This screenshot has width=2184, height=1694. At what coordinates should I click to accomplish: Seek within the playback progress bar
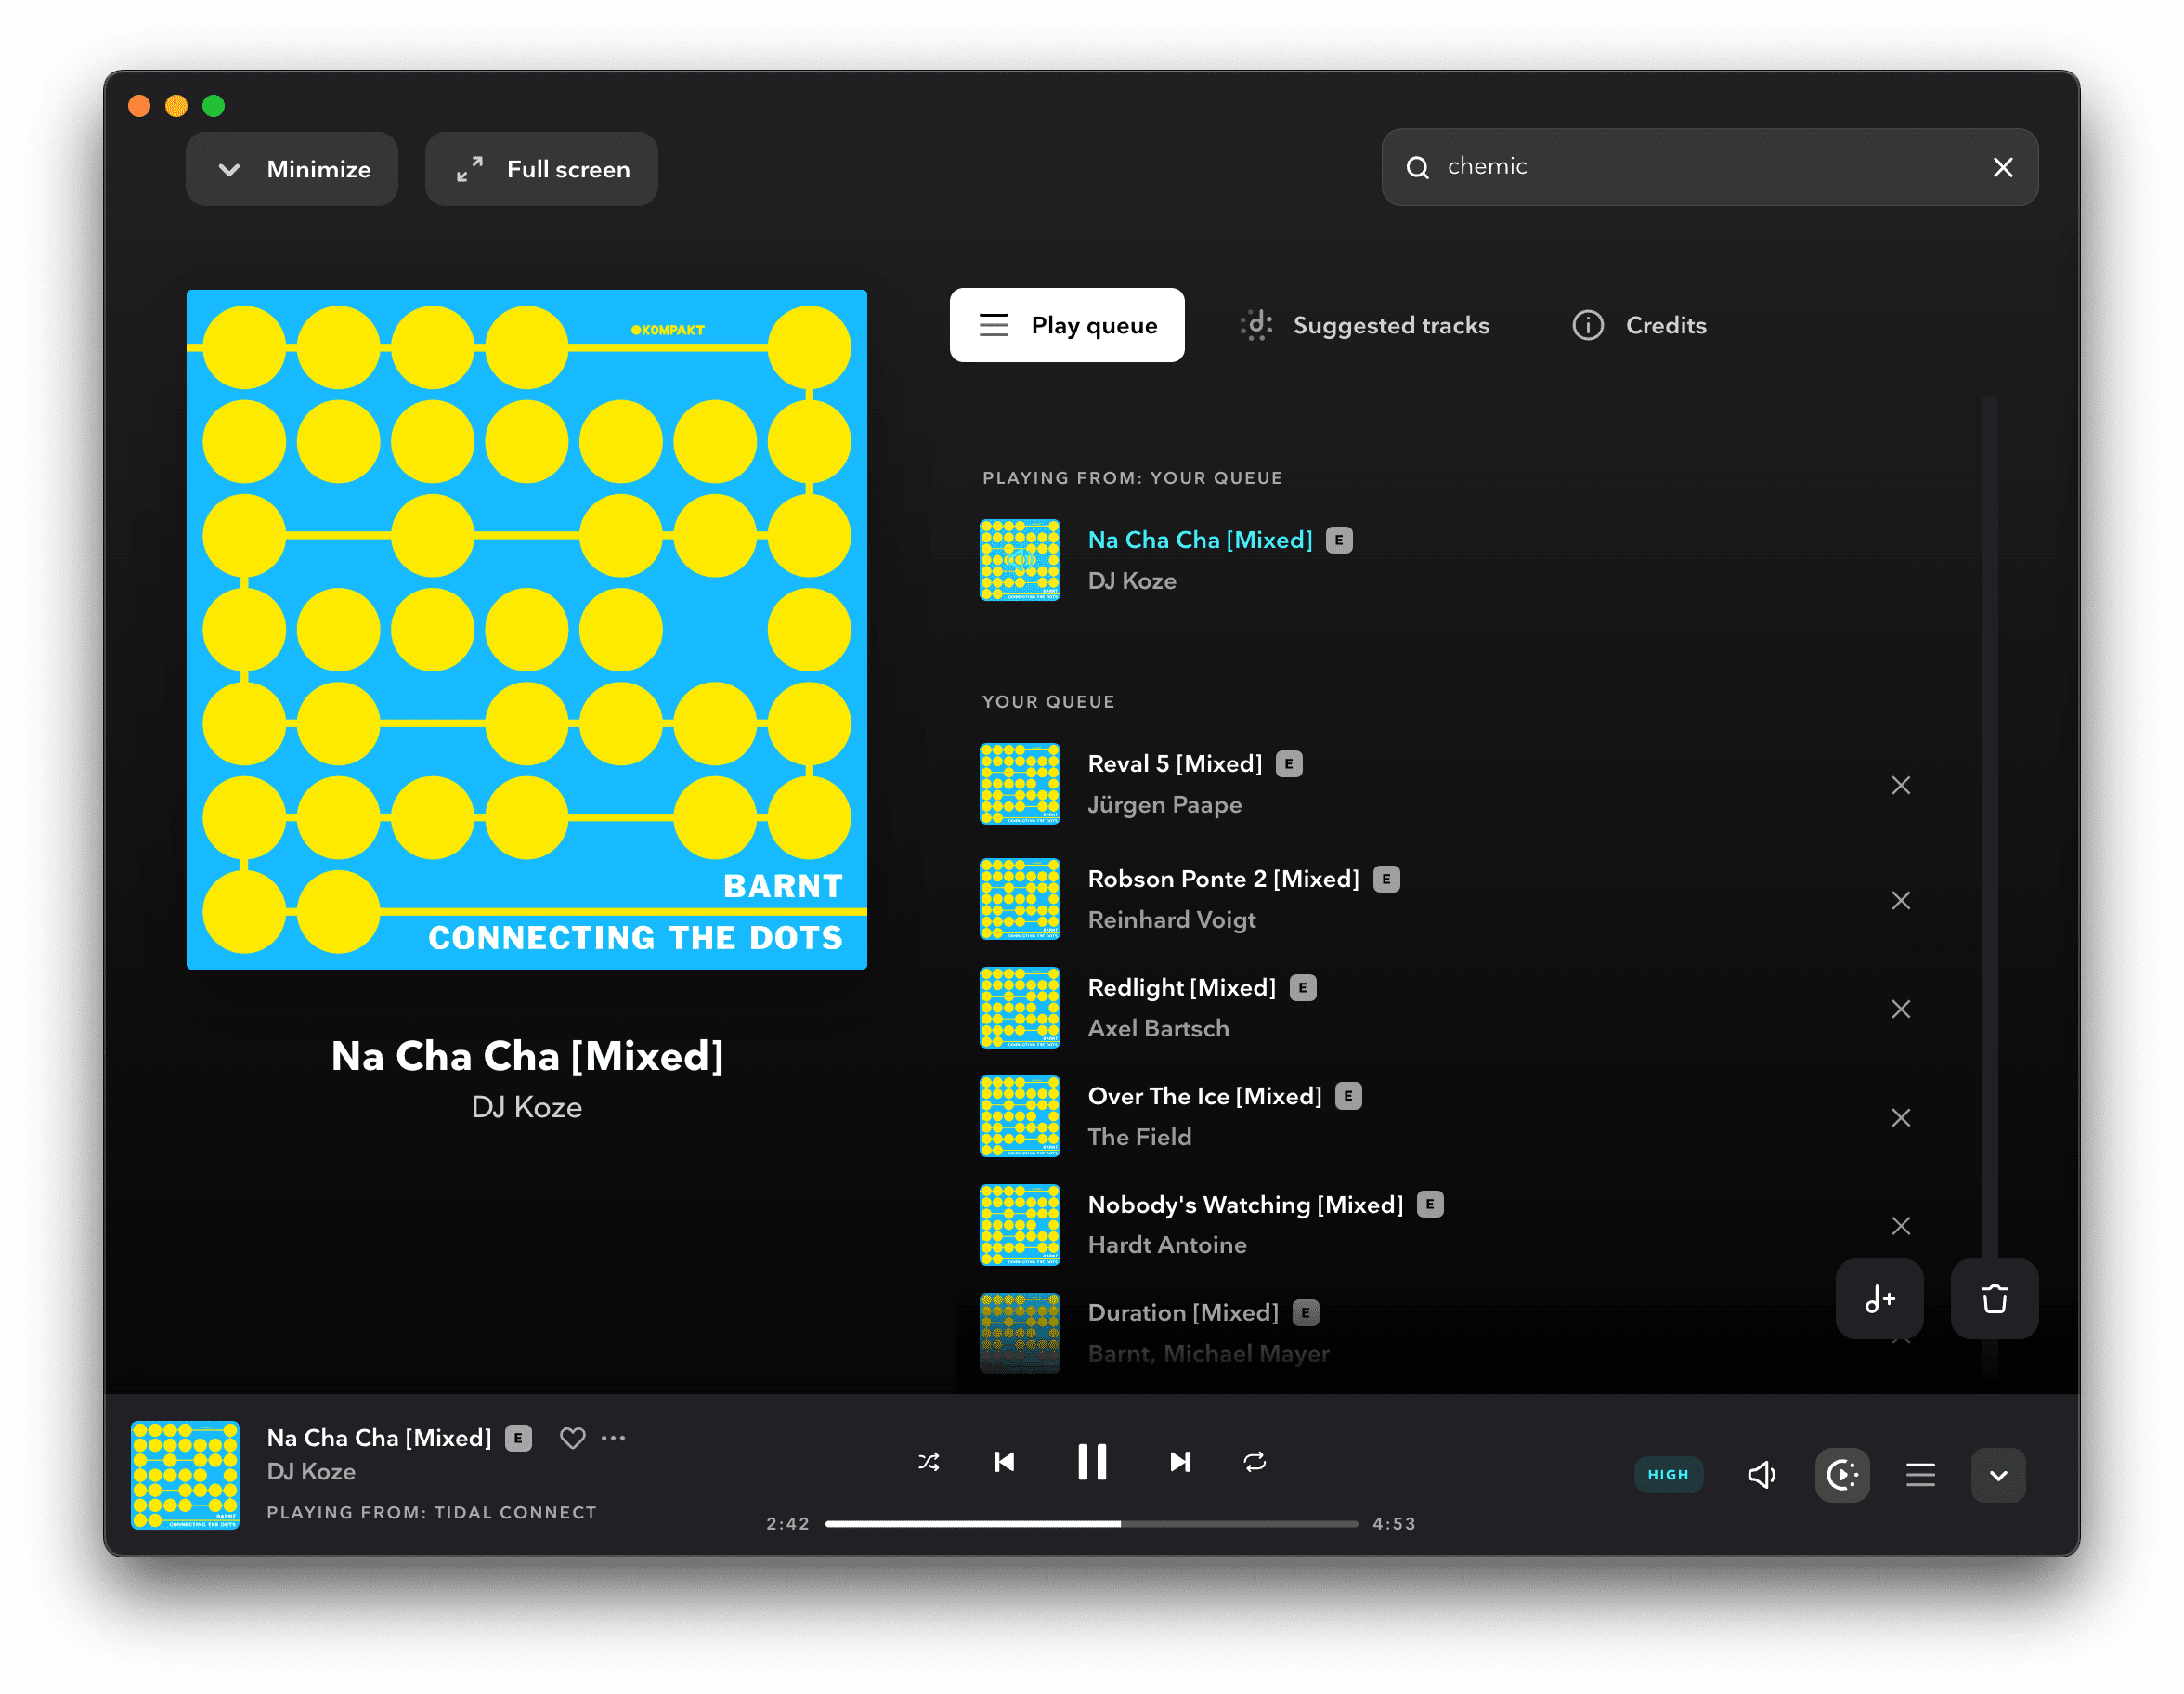tap(1091, 1524)
